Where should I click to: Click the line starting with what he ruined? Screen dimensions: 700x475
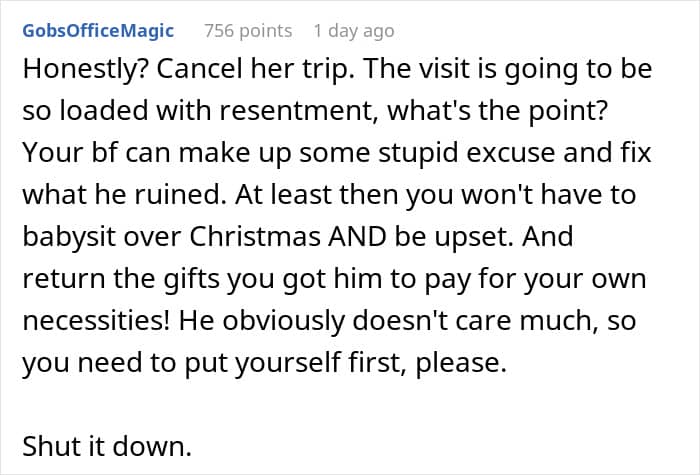[329, 195]
